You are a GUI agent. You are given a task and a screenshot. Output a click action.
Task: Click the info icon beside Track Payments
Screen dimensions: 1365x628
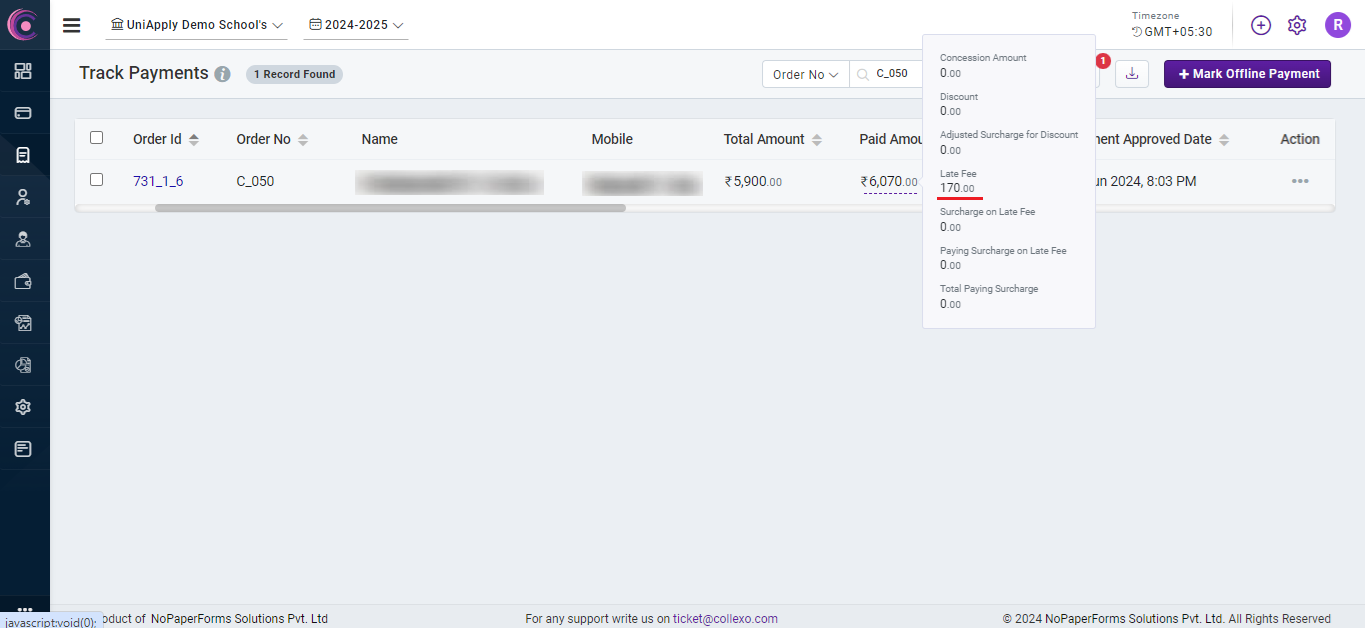[222, 74]
